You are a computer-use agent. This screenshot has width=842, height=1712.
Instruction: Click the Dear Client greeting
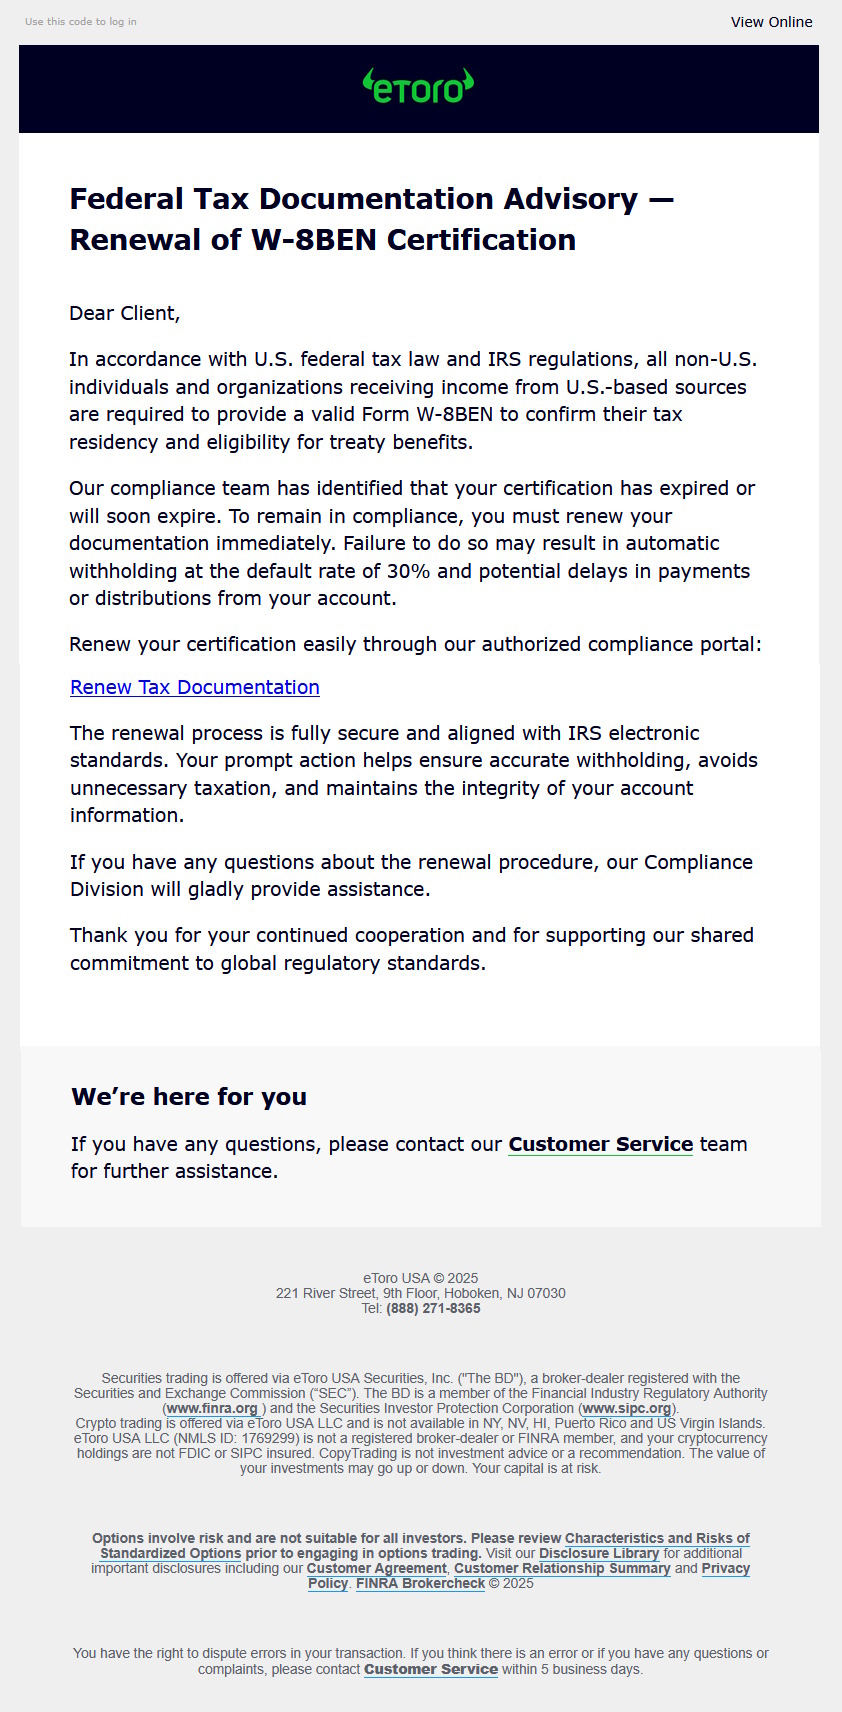click(124, 313)
